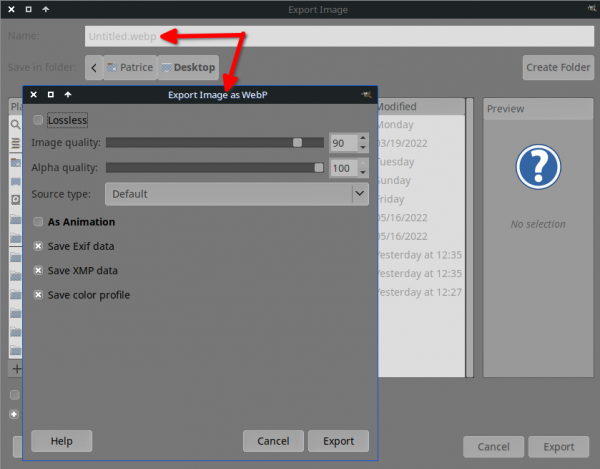Click the Source type dropdown arrow
This screenshot has width=600, height=469.
(x=360, y=194)
